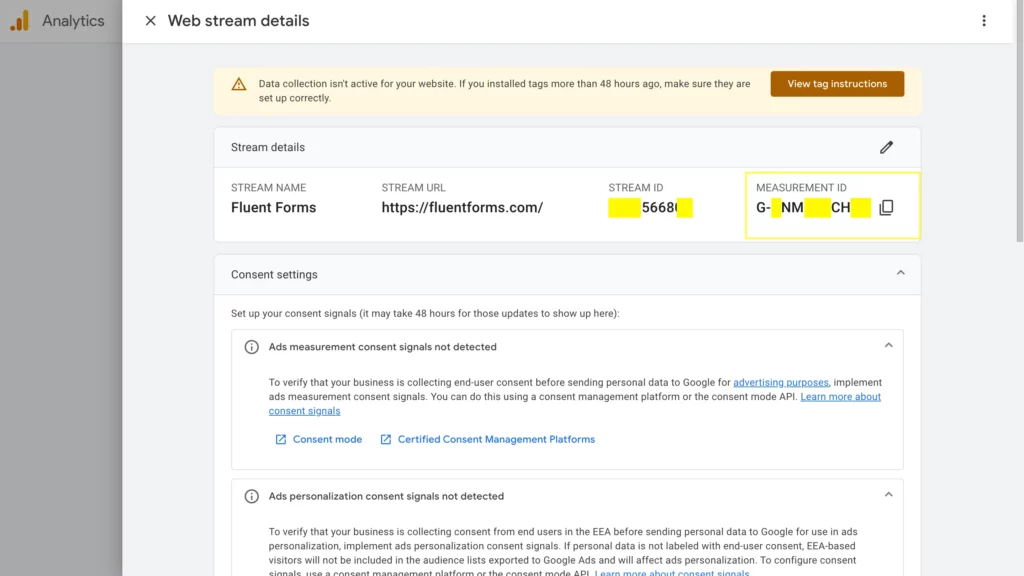1024x576 pixels.
Task: Click 'Set up your consent signals' instruction text
Action: (425, 313)
